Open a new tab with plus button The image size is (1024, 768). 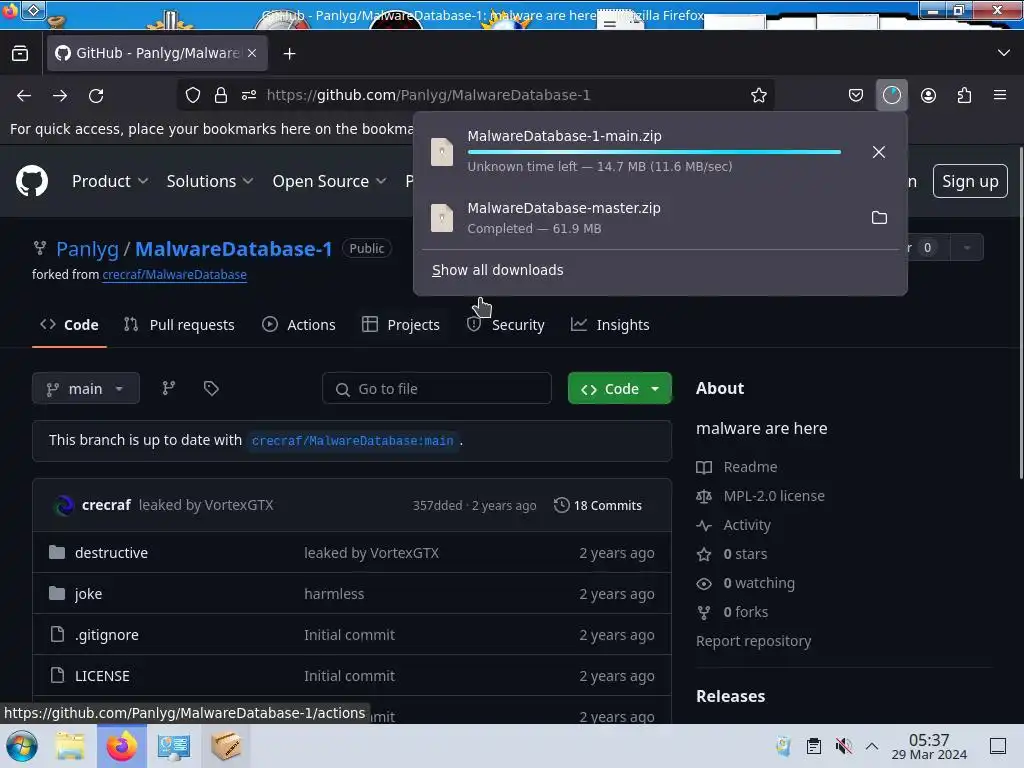tap(289, 54)
